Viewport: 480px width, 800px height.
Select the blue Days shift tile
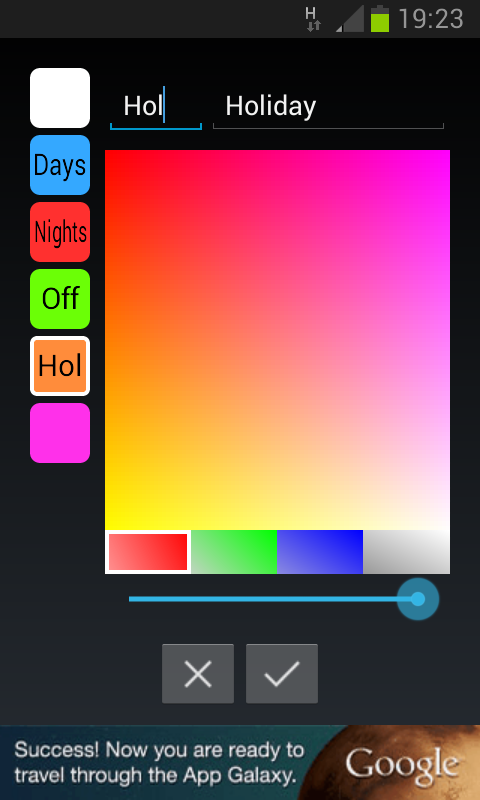[x=60, y=165]
